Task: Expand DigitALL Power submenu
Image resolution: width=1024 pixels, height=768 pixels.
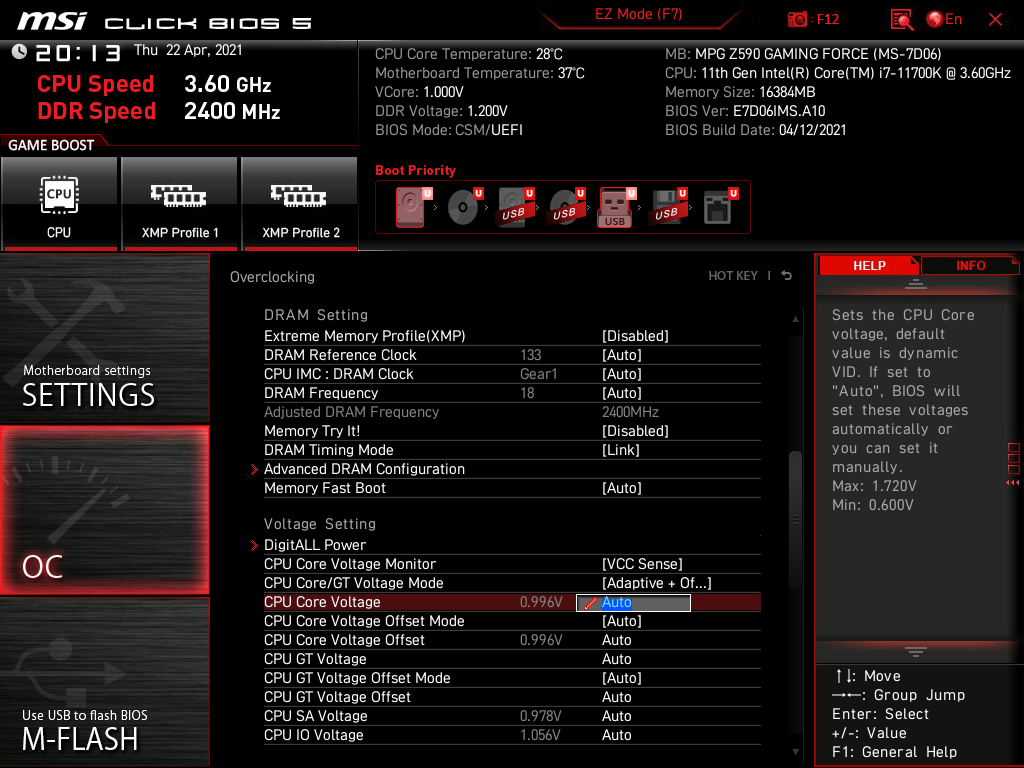Action: point(315,545)
